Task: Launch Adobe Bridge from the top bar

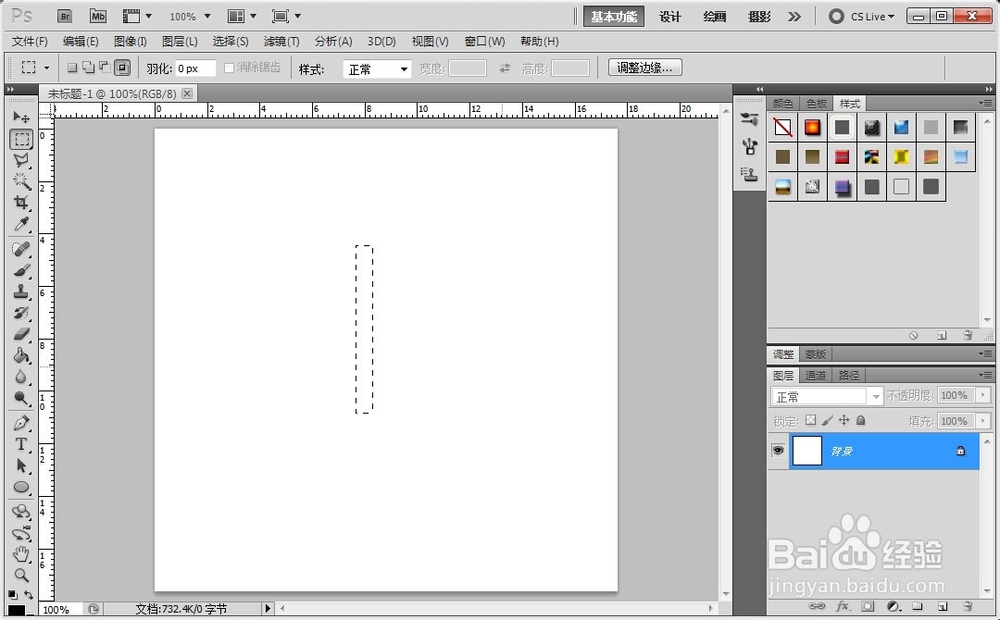Action: click(x=64, y=16)
